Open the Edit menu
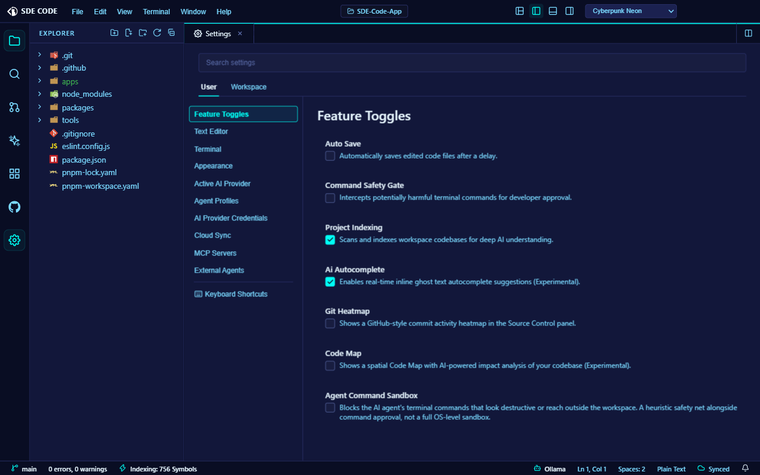The width and height of the screenshot is (760, 475). pyautogui.click(x=100, y=12)
